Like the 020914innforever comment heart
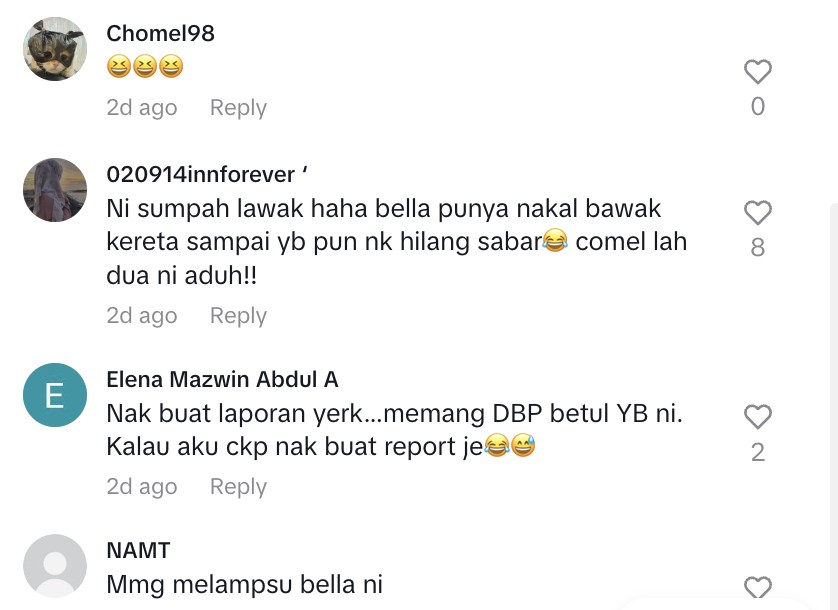The height and width of the screenshot is (610, 838). pos(758,213)
